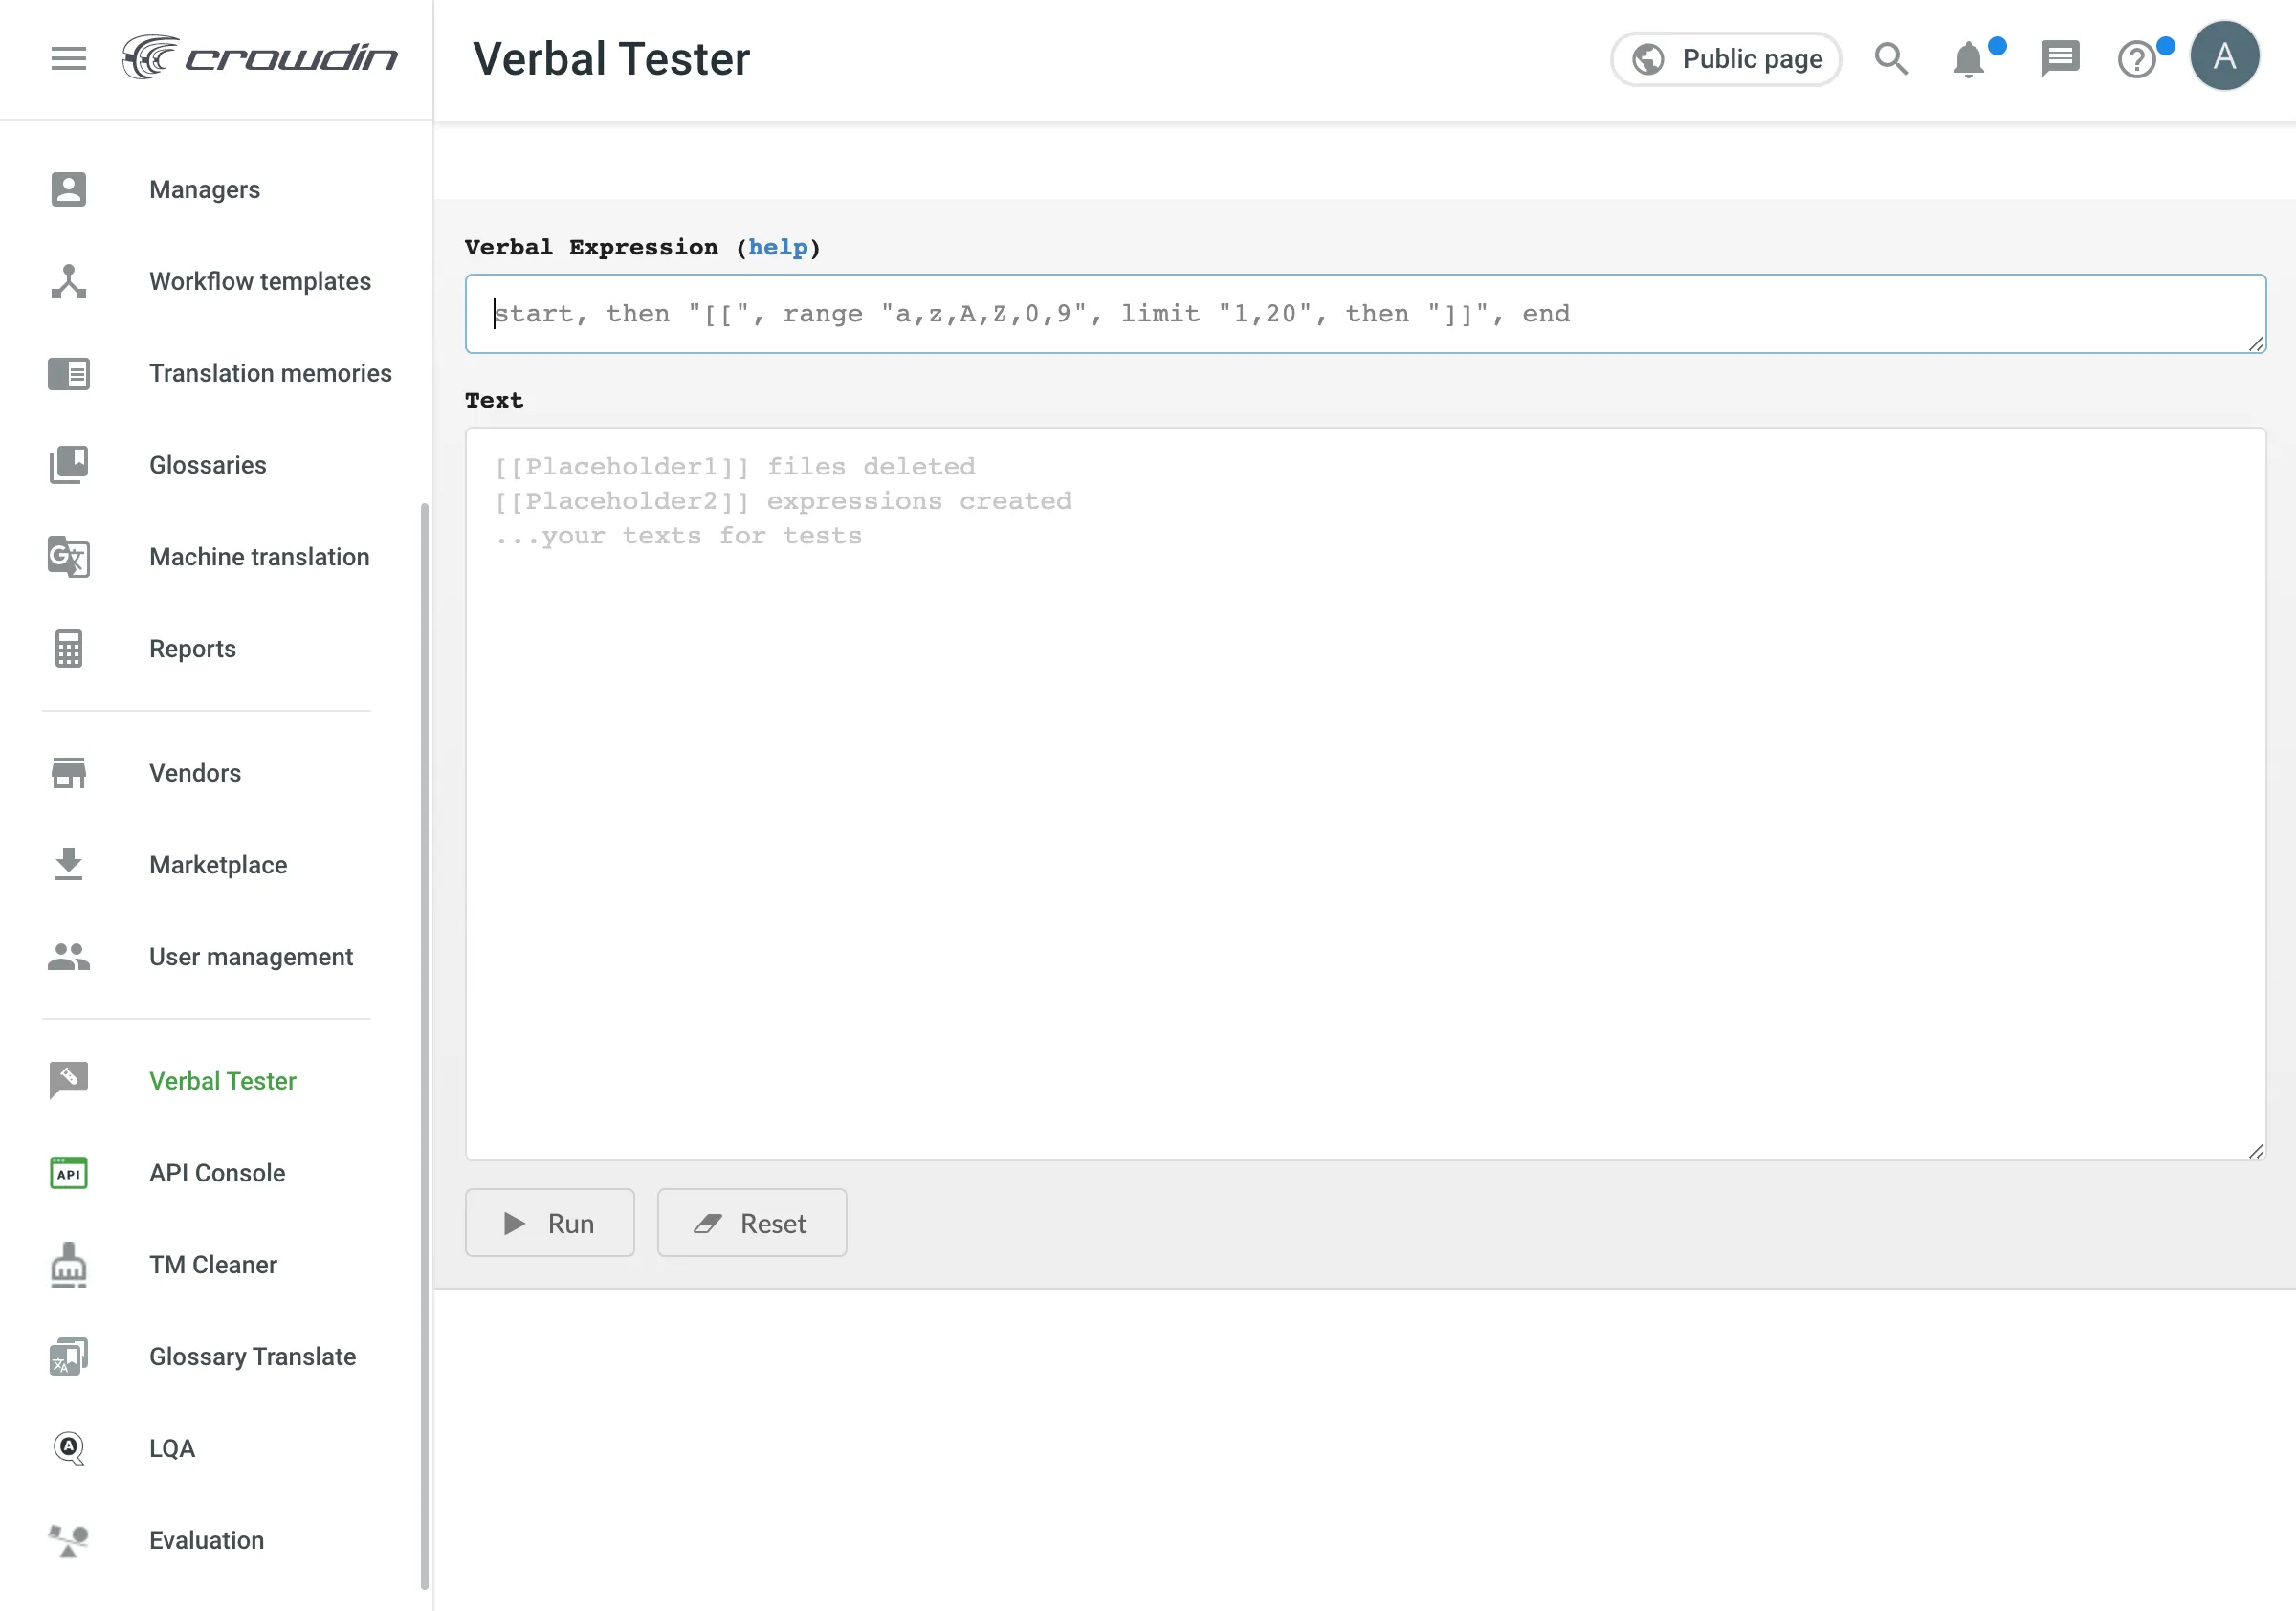Viewport: 2296px width, 1611px height.
Task: Open the help question mark icon
Action: 2137,59
